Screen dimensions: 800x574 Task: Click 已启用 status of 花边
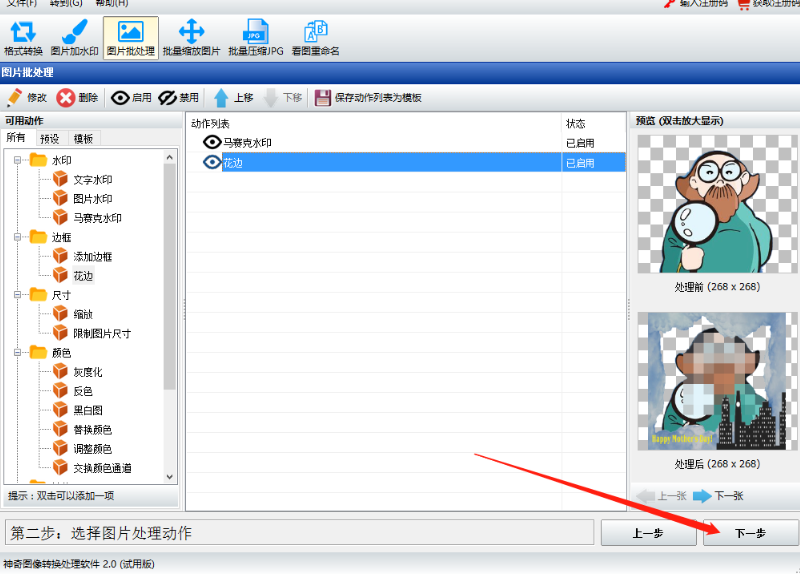[580, 163]
